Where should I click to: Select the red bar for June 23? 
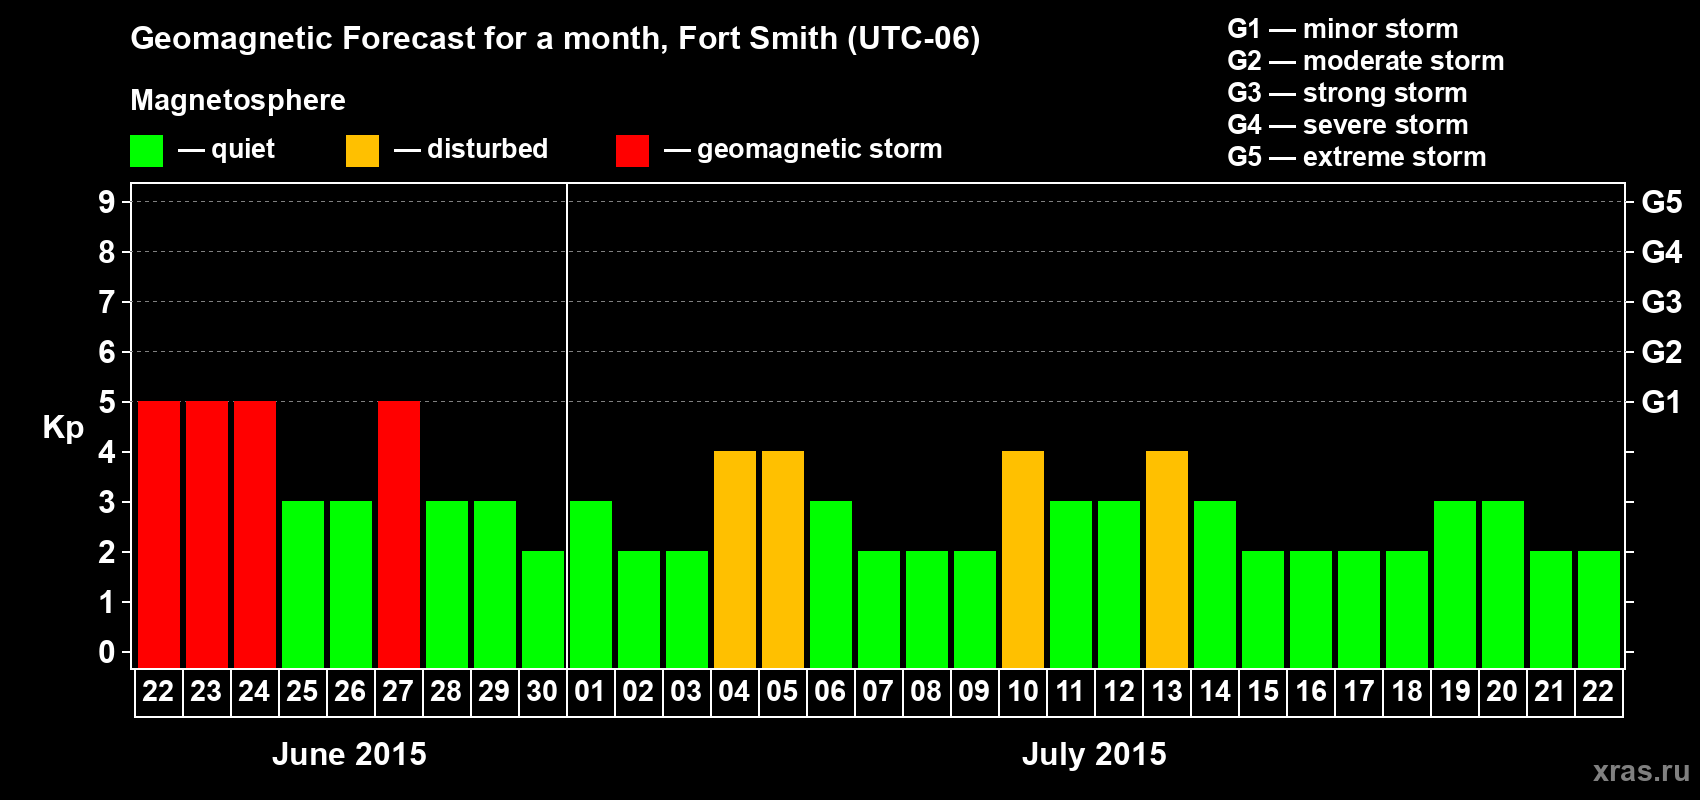coord(207,534)
